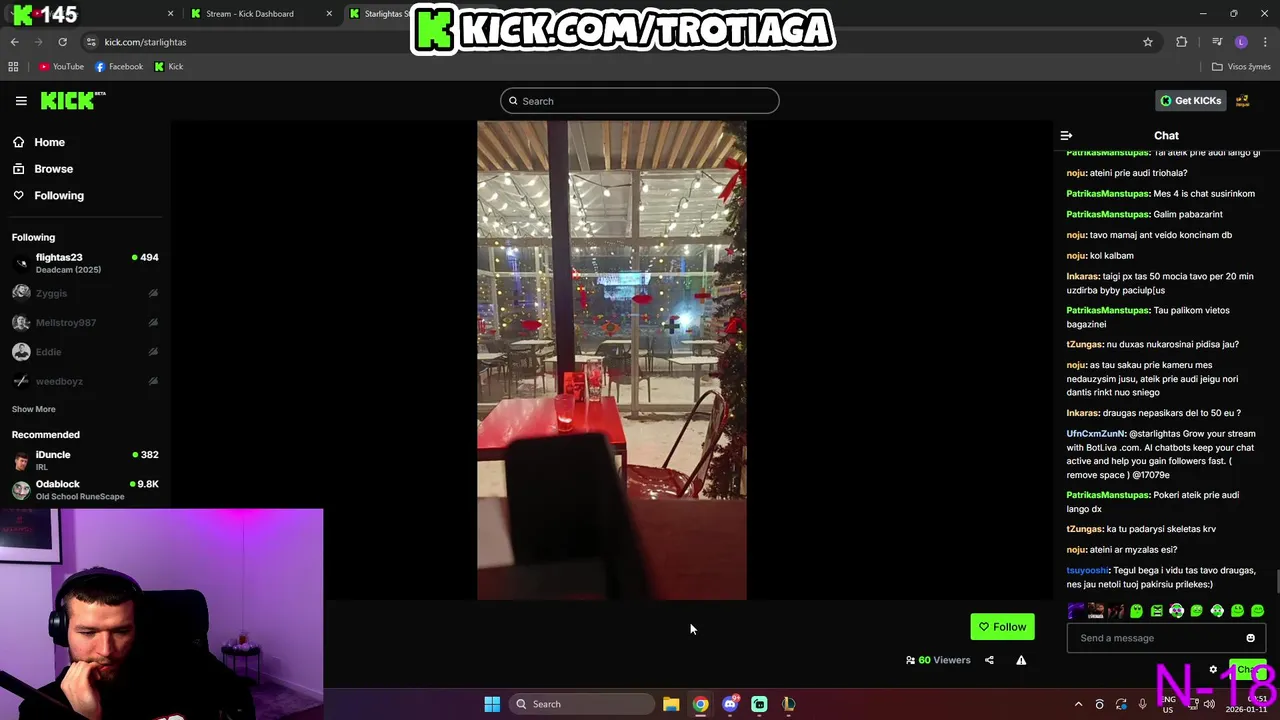Report stream with warning icon

pos(1021,660)
